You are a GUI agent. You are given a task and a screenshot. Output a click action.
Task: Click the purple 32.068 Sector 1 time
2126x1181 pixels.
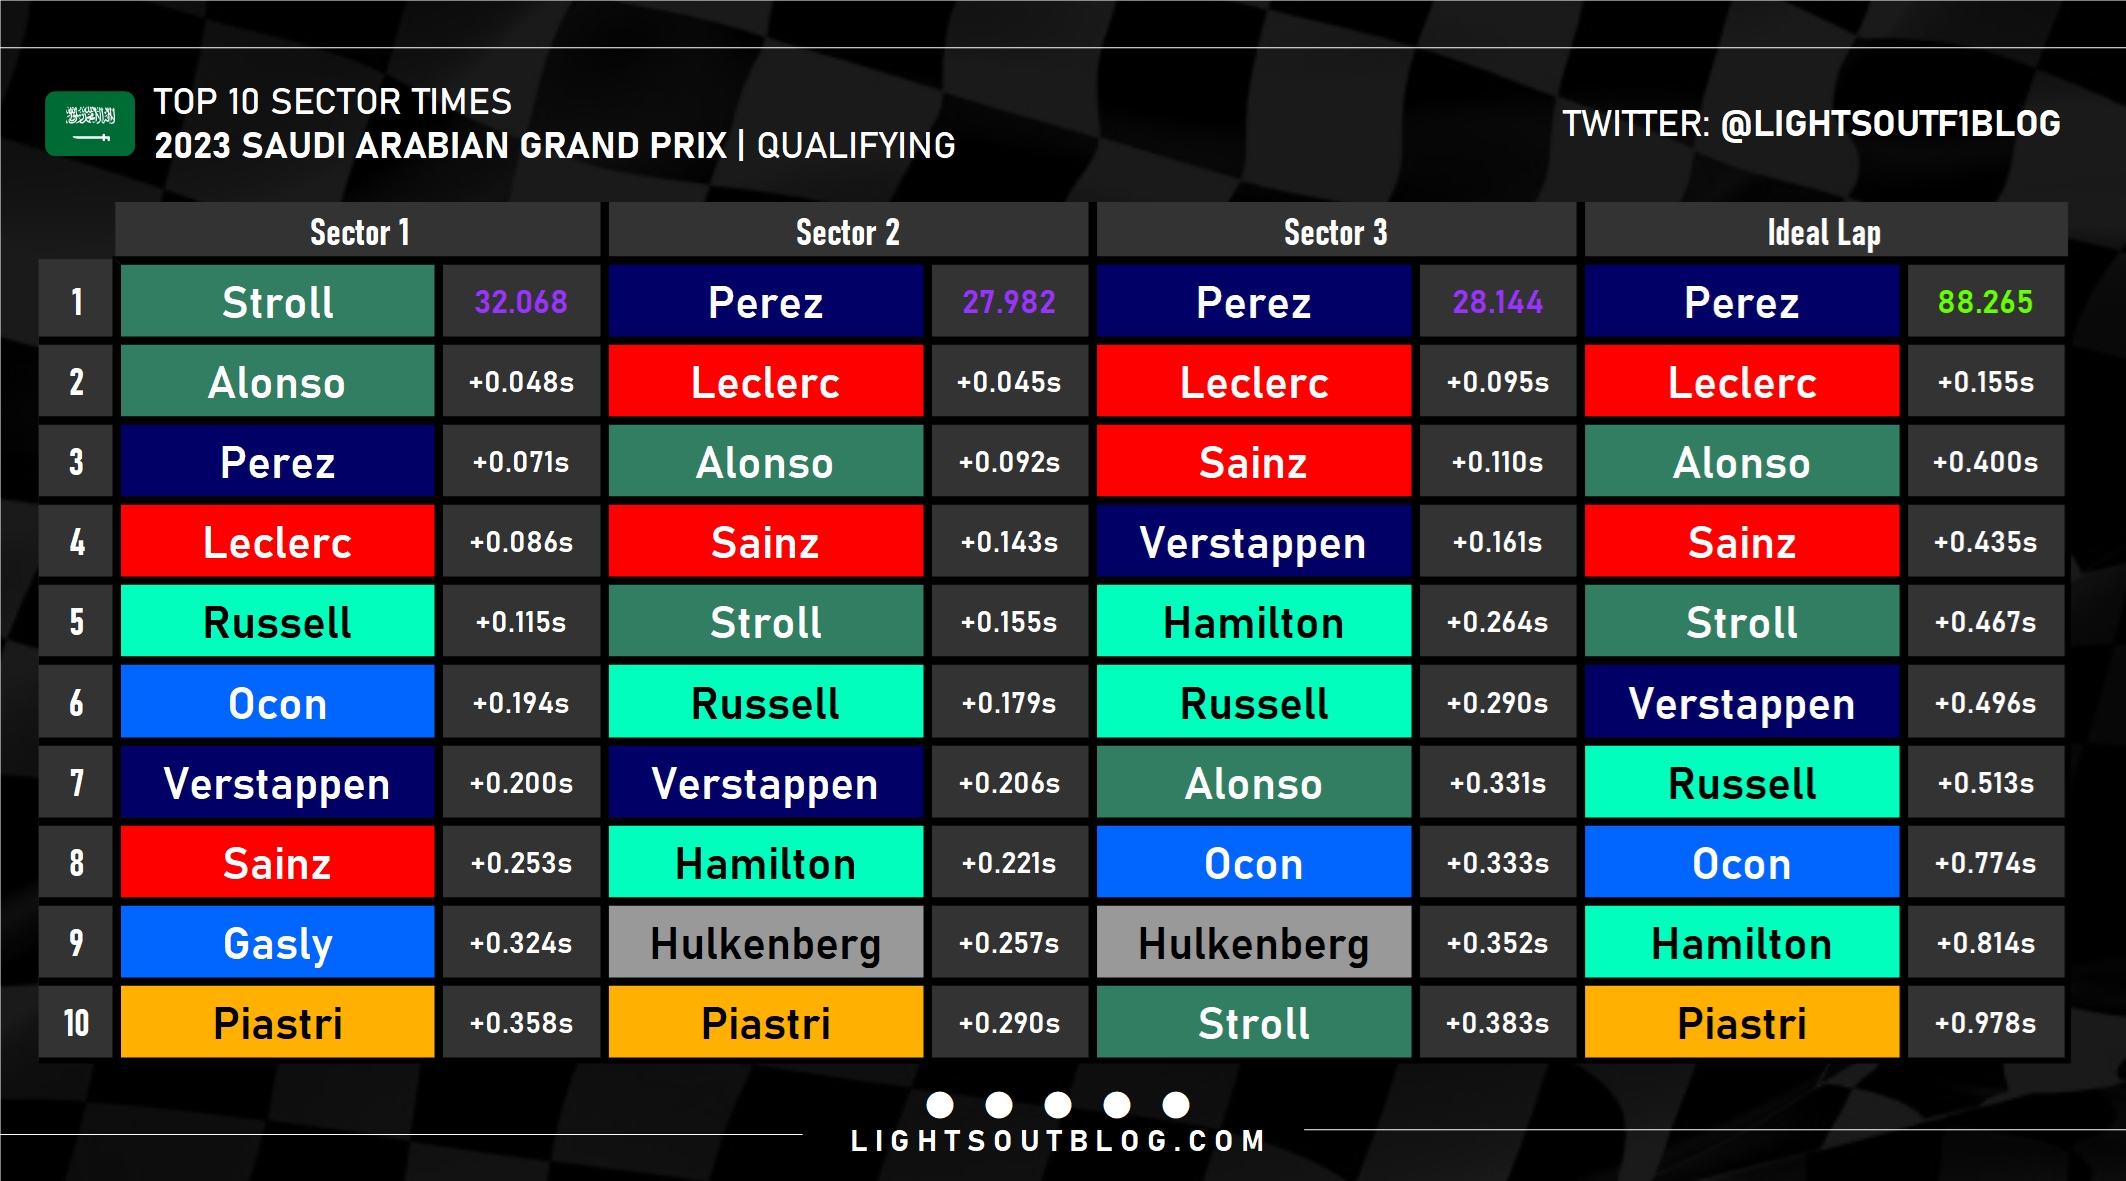520,302
